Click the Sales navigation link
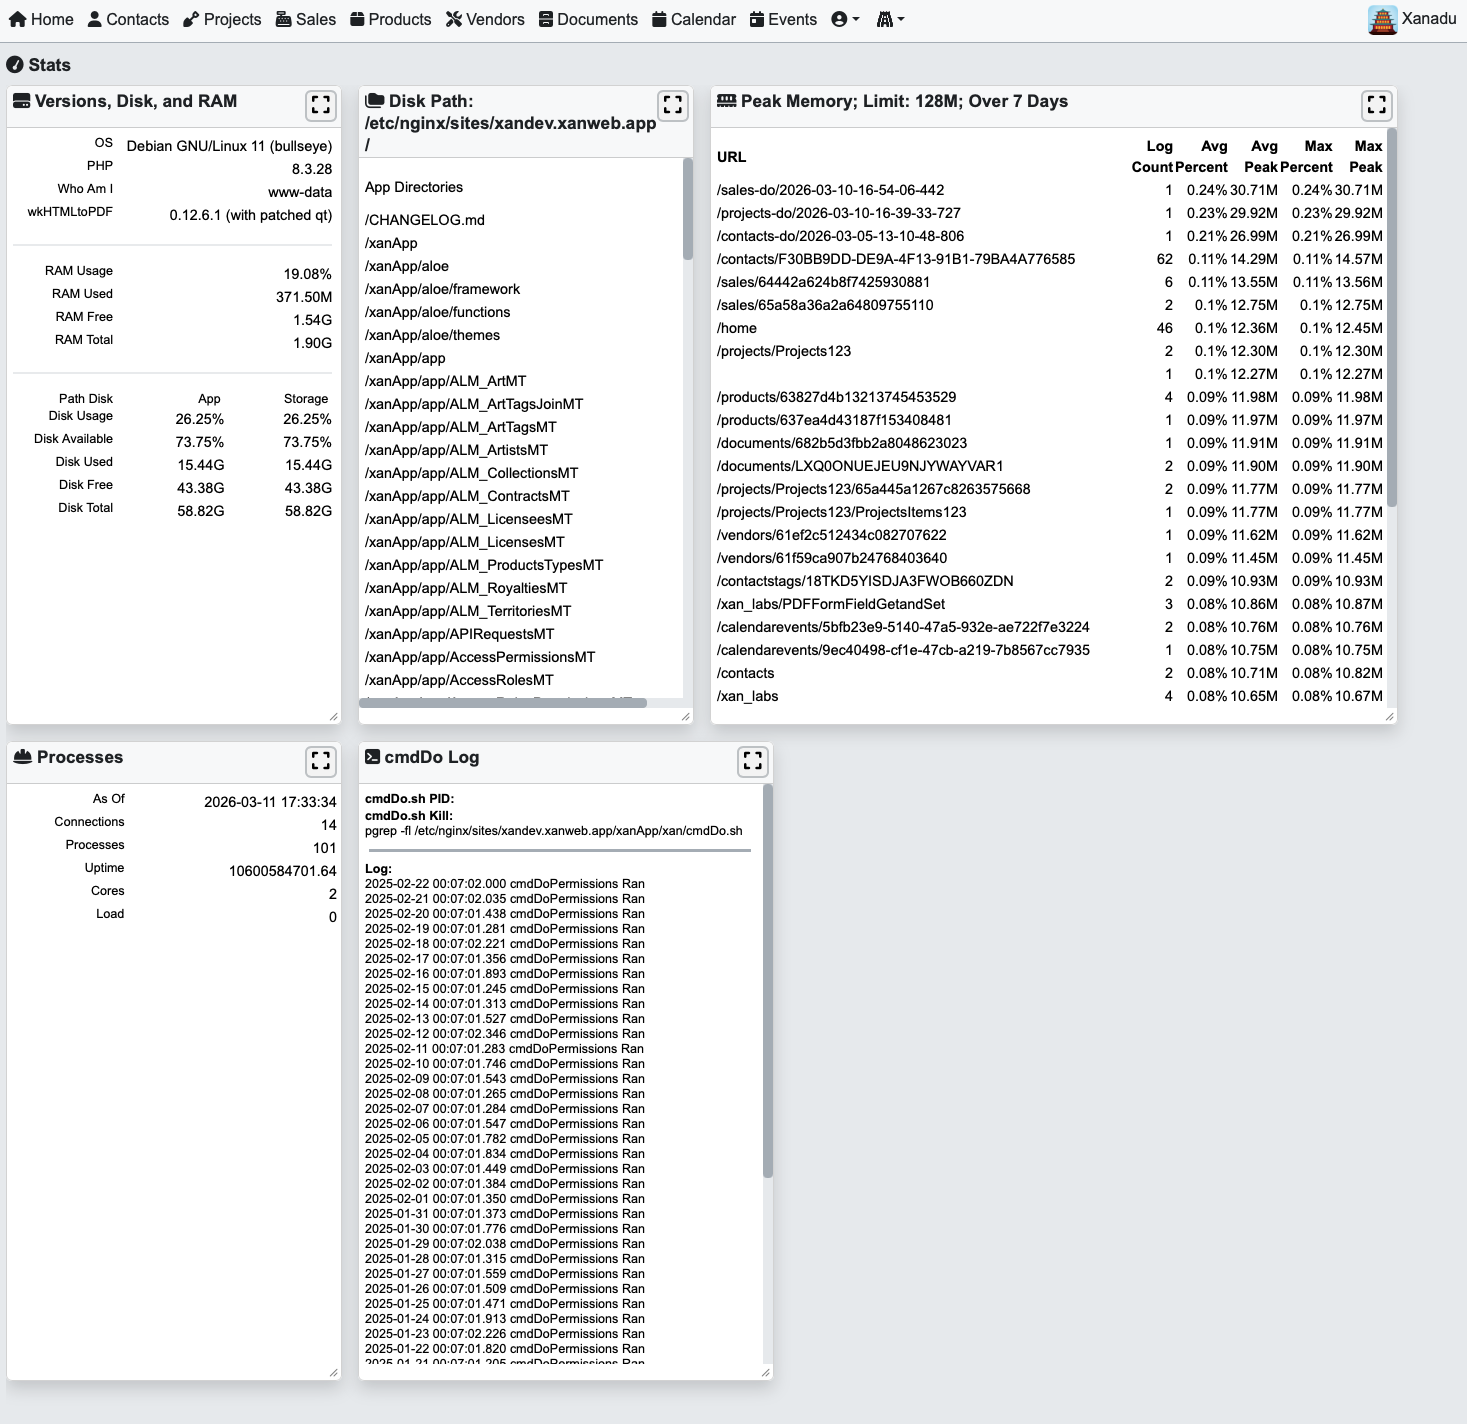 coord(305,20)
